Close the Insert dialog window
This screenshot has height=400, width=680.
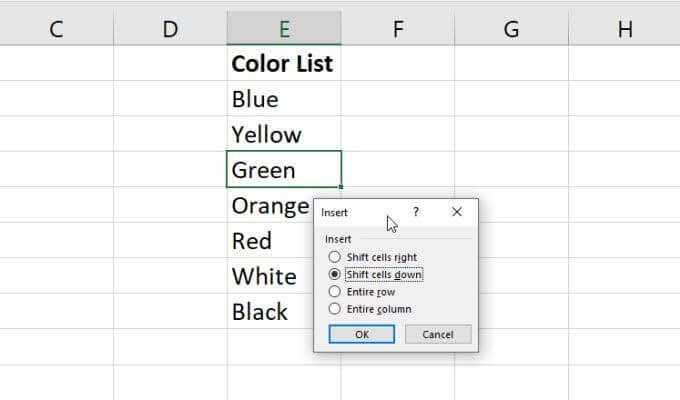[x=457, y=213]
